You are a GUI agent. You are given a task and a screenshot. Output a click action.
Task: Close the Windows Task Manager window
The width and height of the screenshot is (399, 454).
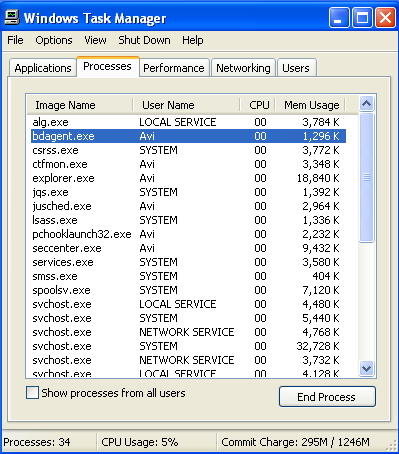point(386,18)
